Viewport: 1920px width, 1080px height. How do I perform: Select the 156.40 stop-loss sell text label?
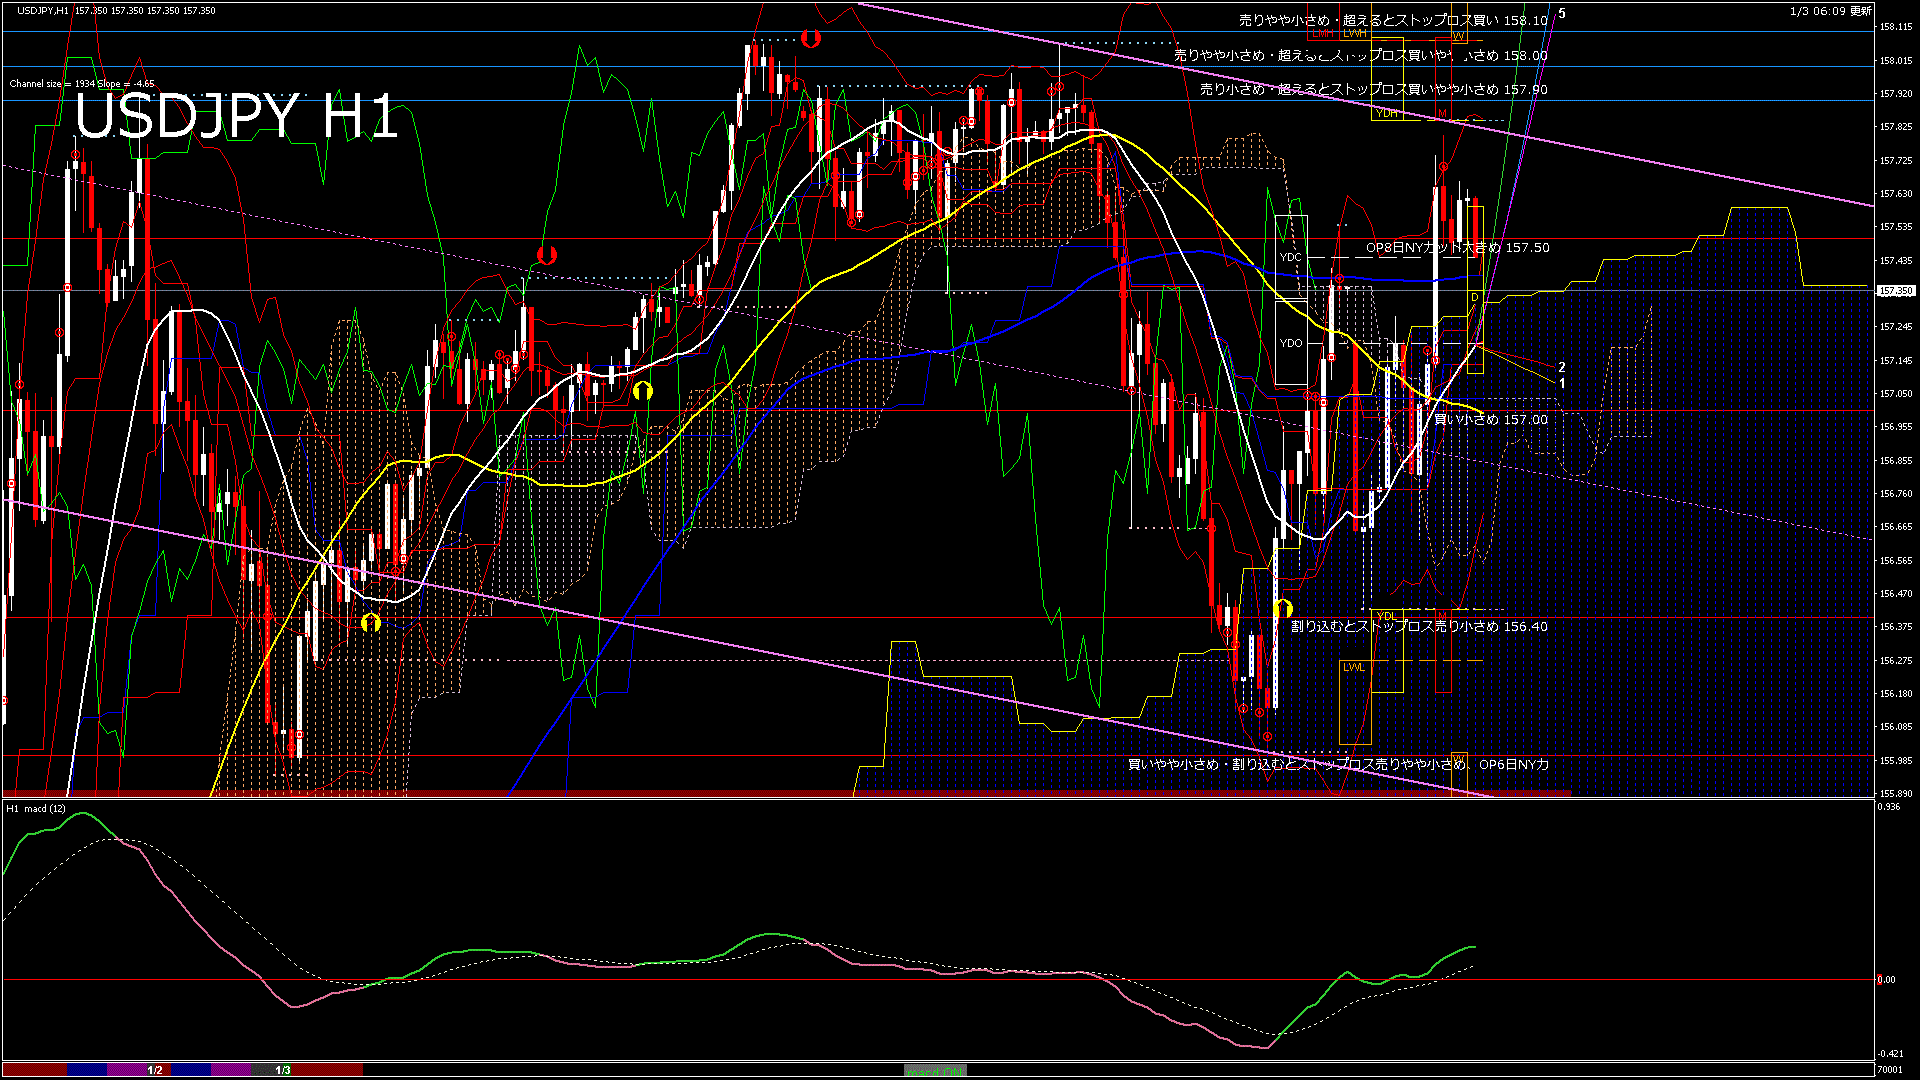tap(1419, 626)
